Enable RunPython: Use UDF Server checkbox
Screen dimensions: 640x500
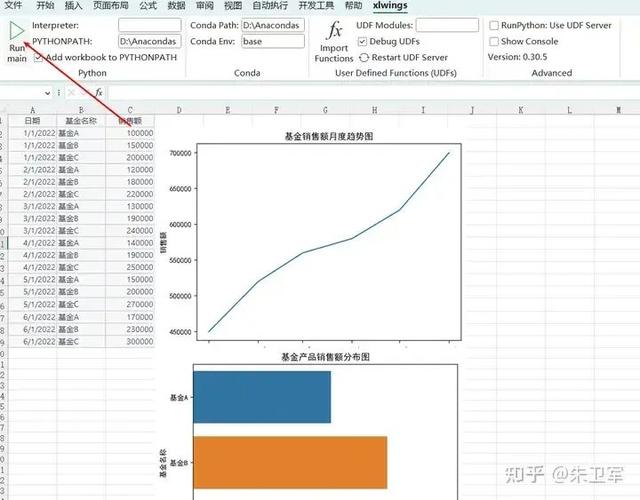click(494, 25)
